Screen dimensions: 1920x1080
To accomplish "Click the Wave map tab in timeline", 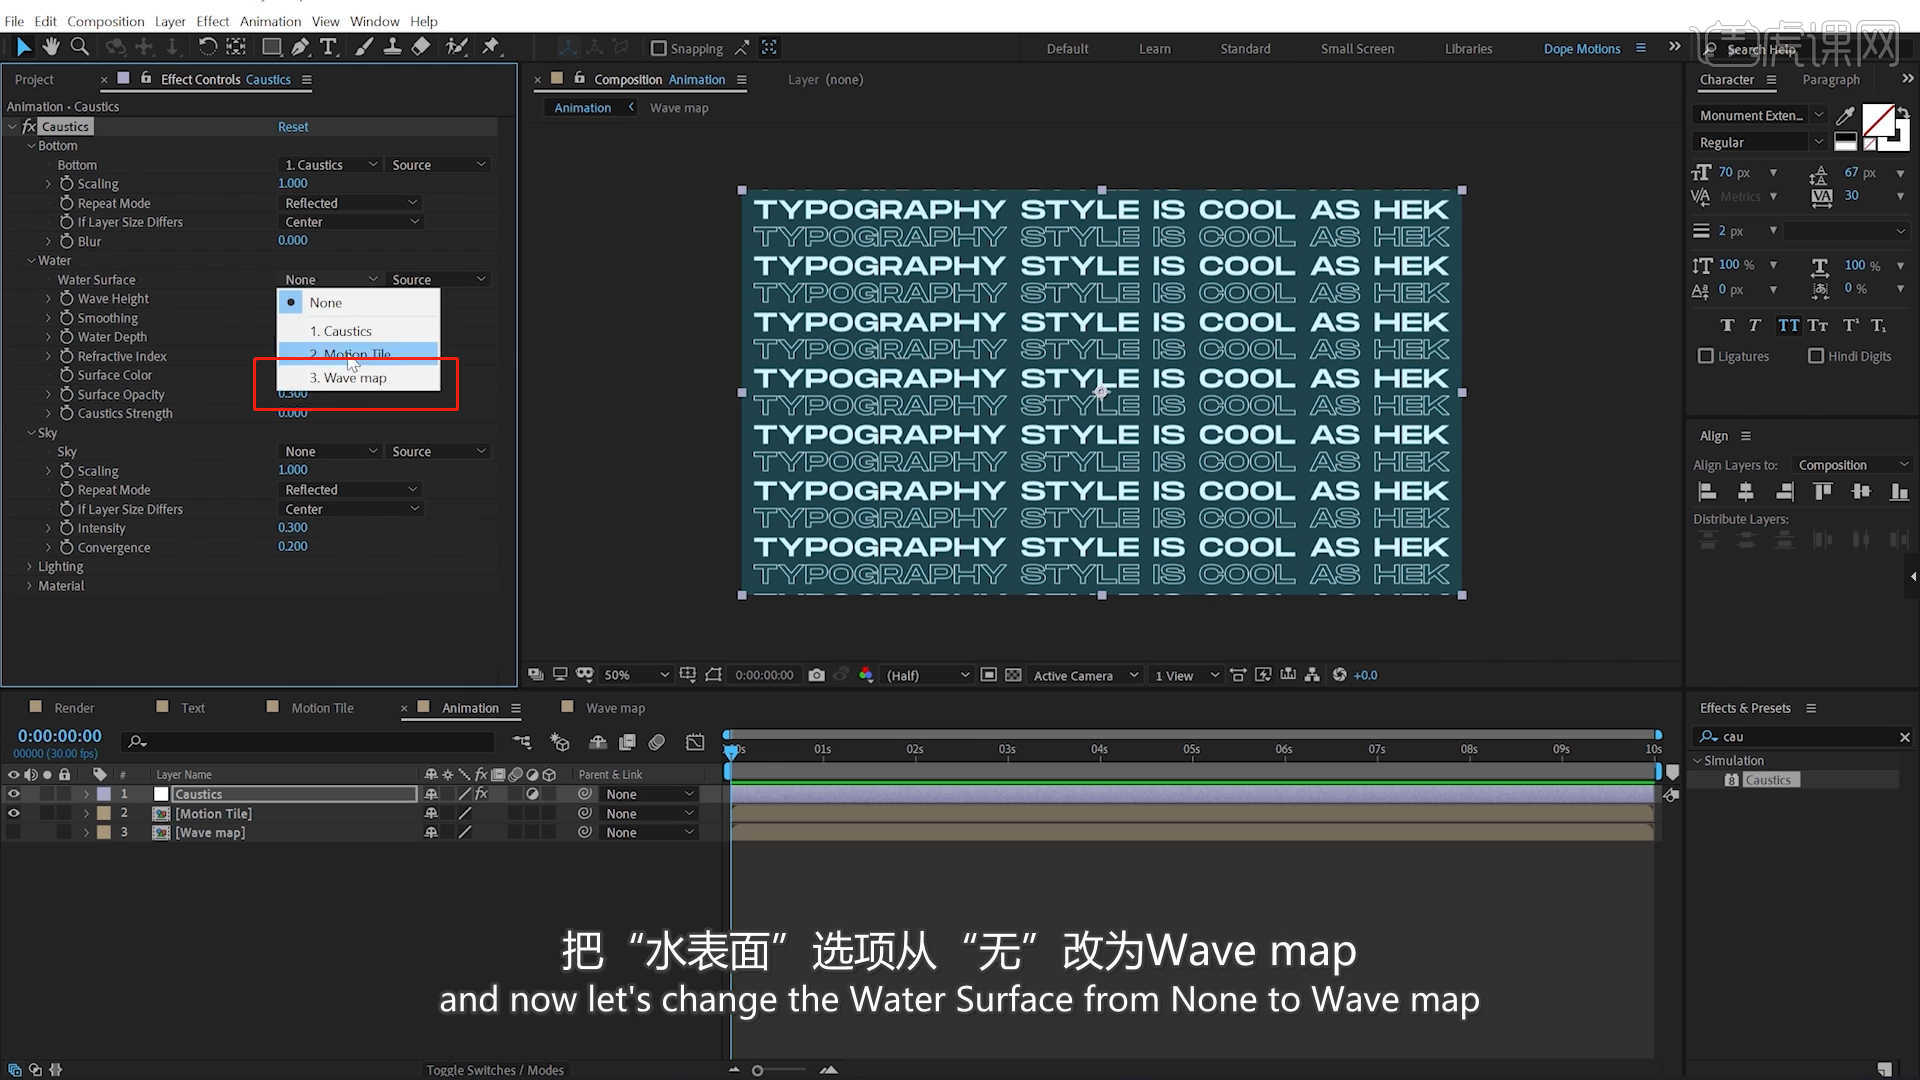I will click(617, 708).
